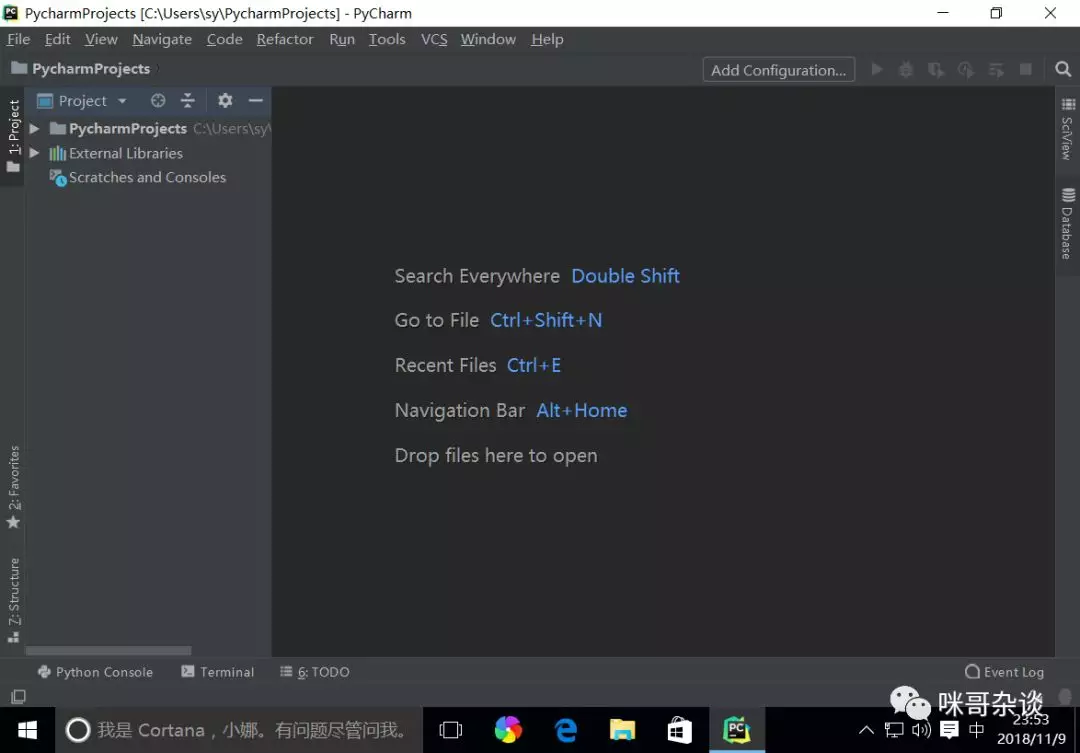Toggle the Z: Structure side tab
The width and height of the screenshot is (1080, 753).
click(x=13, y=599)
